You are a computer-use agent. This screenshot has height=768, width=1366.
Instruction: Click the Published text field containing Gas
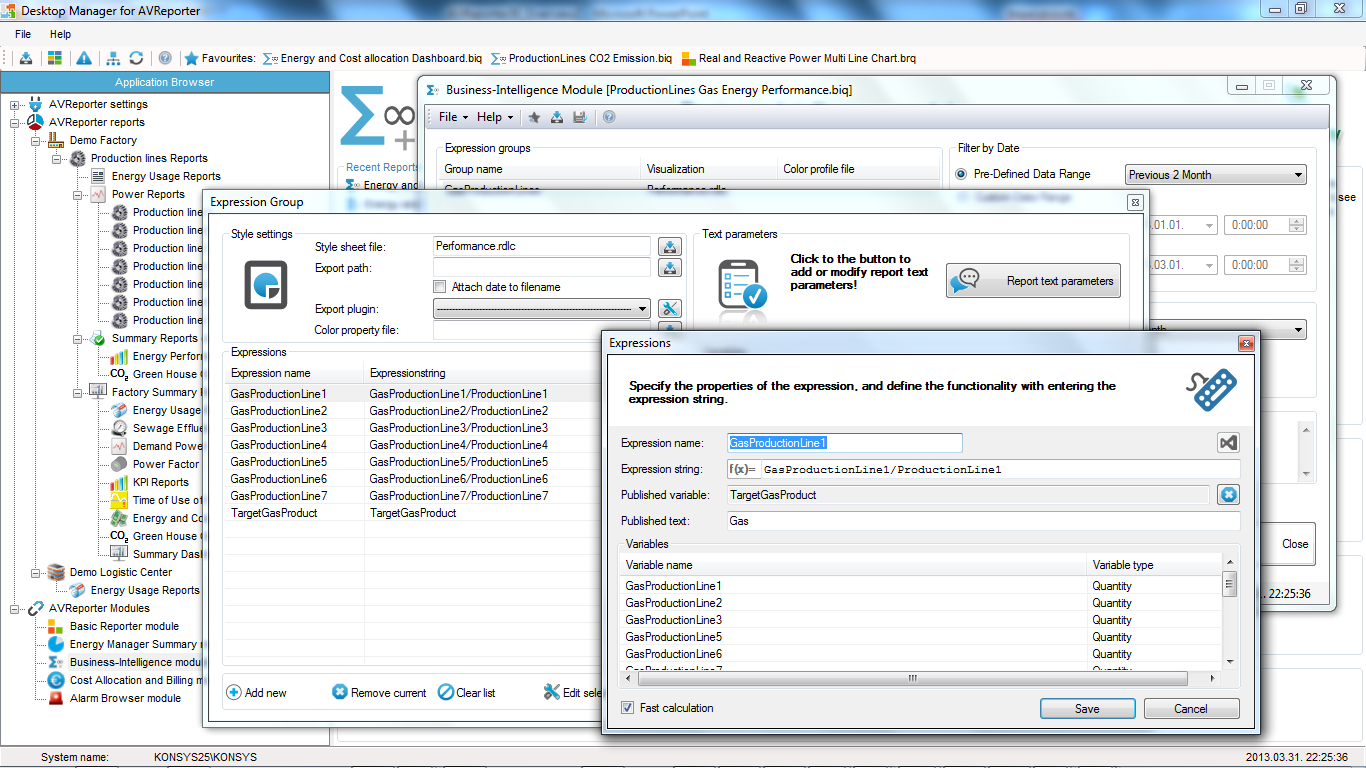pyautogui.click(x=983, y=521)
